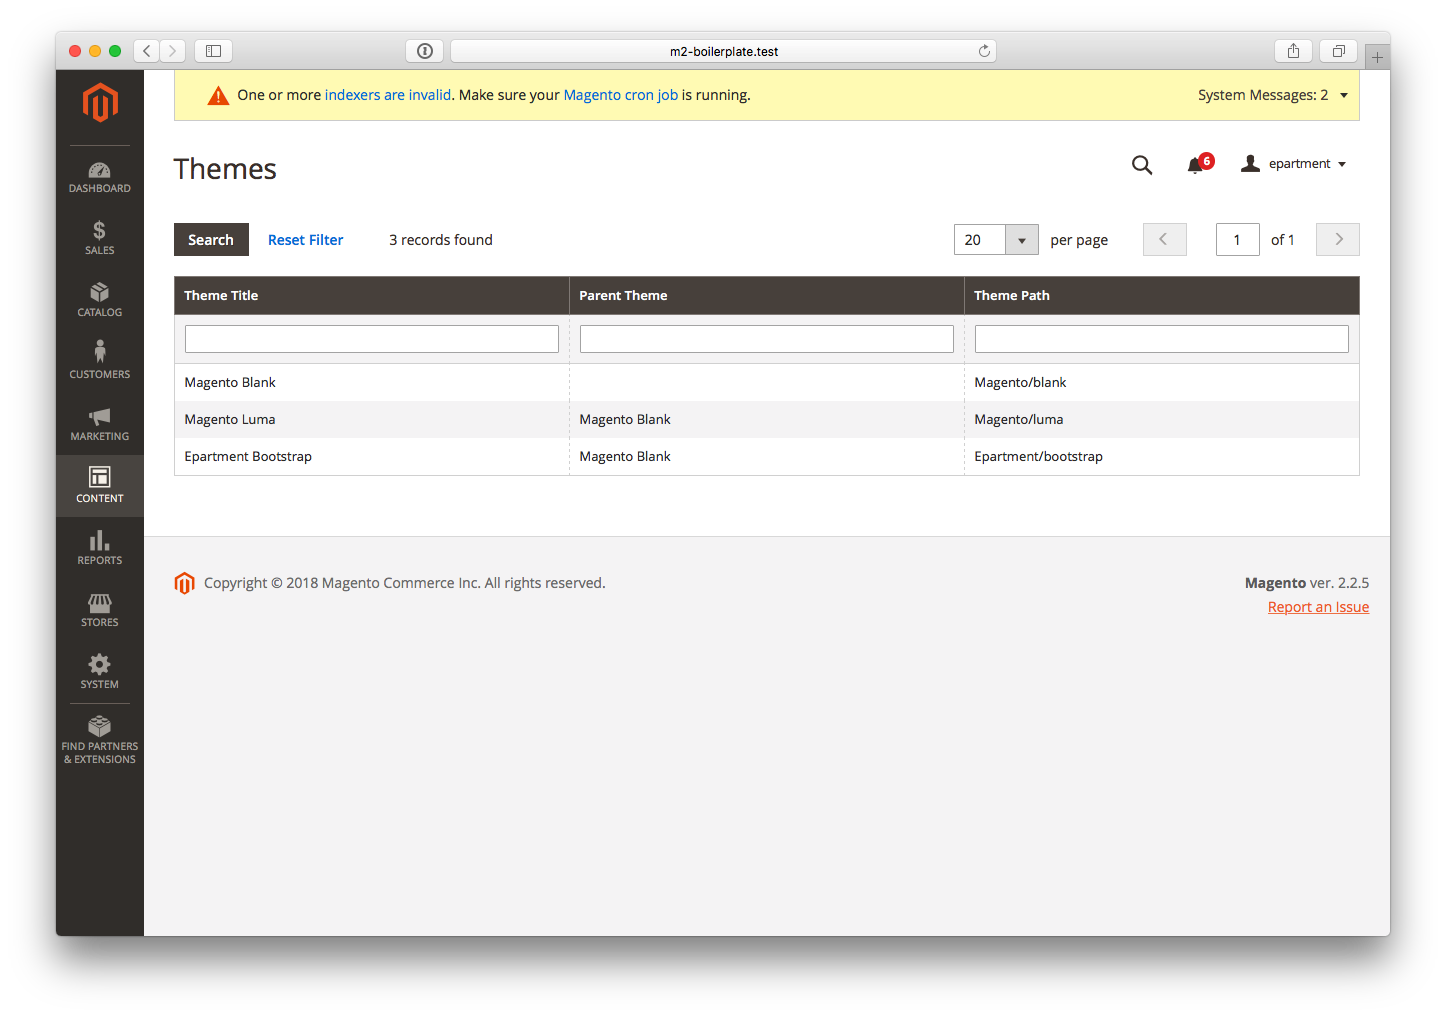The height and width of the screenshot is (1016, 1446).
Task: Open the Marketing menu
Action: 100,424
